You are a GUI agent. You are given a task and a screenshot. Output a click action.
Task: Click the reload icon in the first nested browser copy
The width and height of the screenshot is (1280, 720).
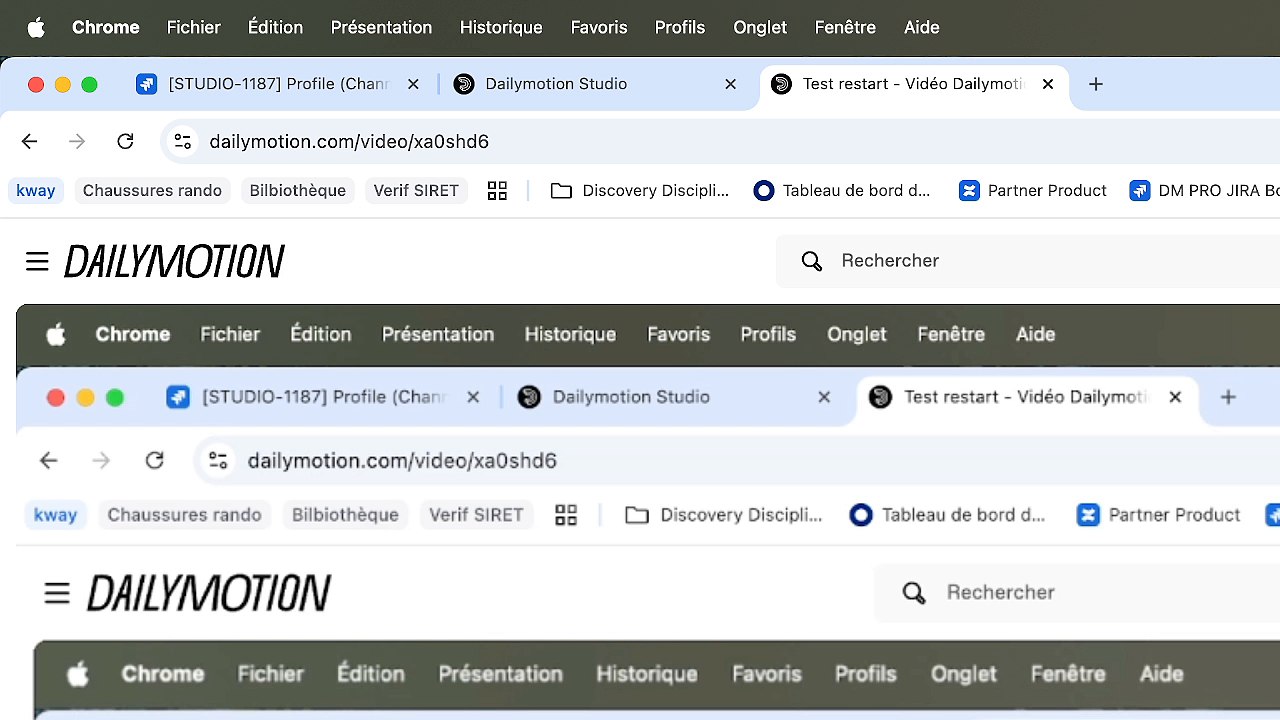point(154,460)
